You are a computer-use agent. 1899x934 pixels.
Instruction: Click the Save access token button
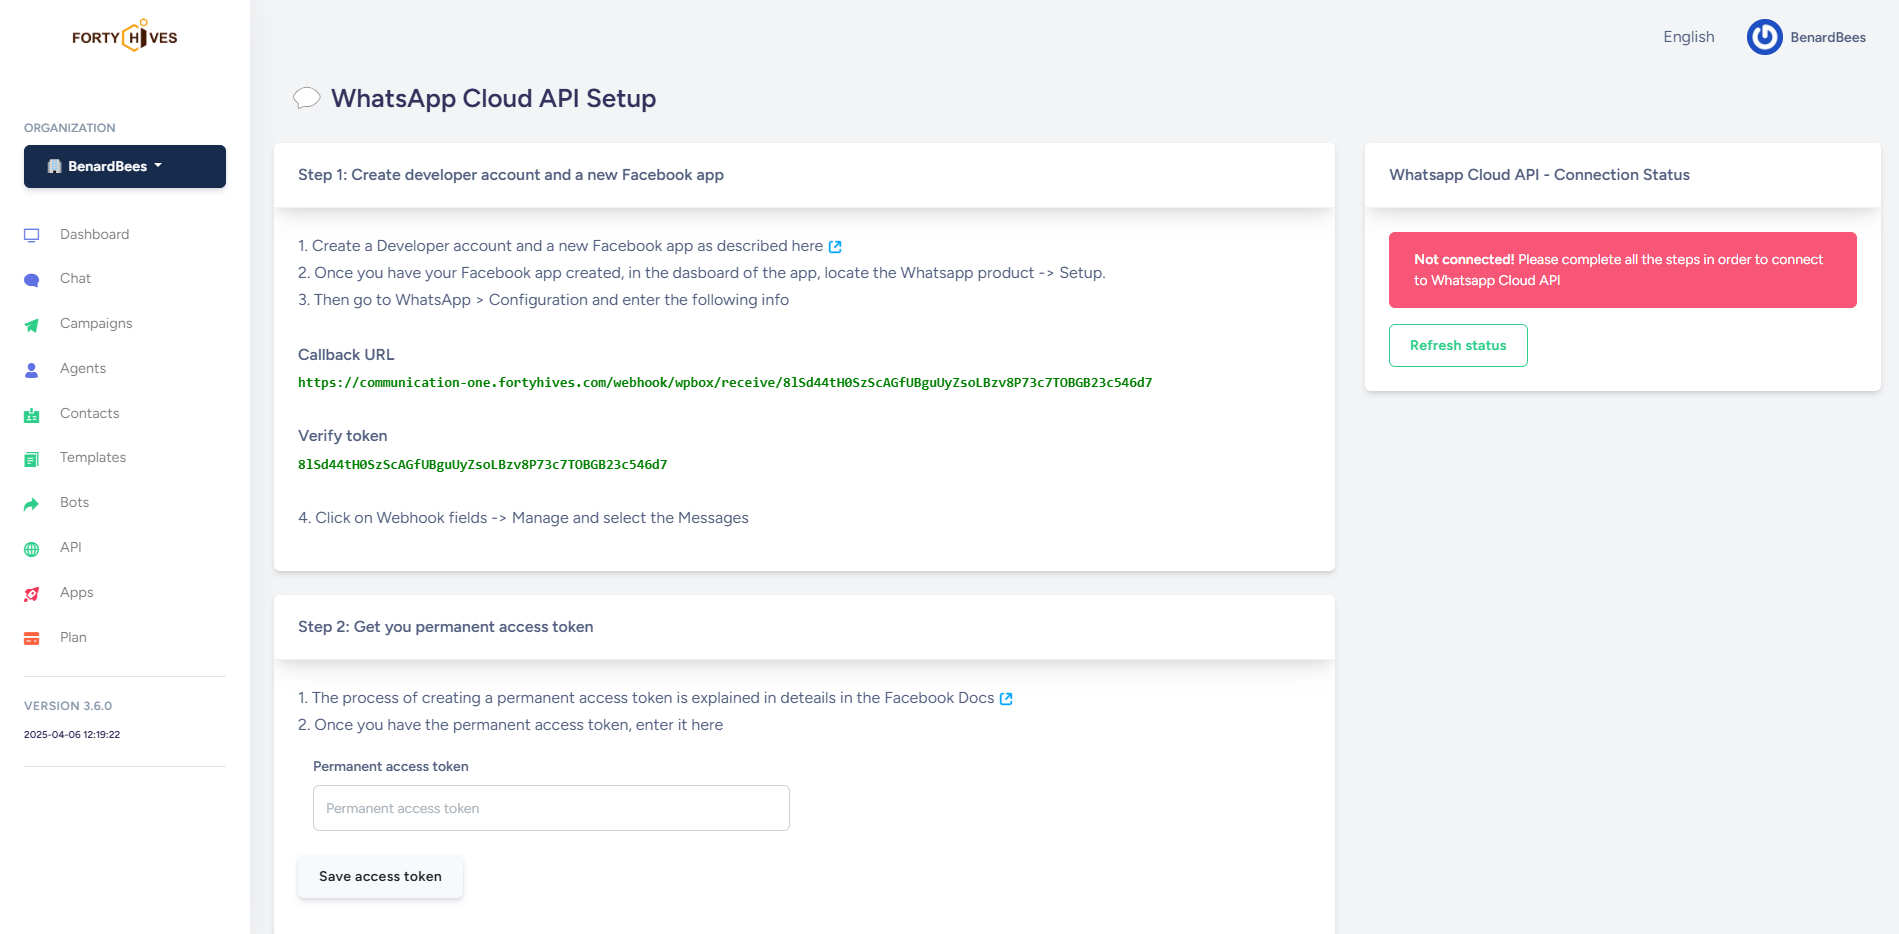point(380,876)
